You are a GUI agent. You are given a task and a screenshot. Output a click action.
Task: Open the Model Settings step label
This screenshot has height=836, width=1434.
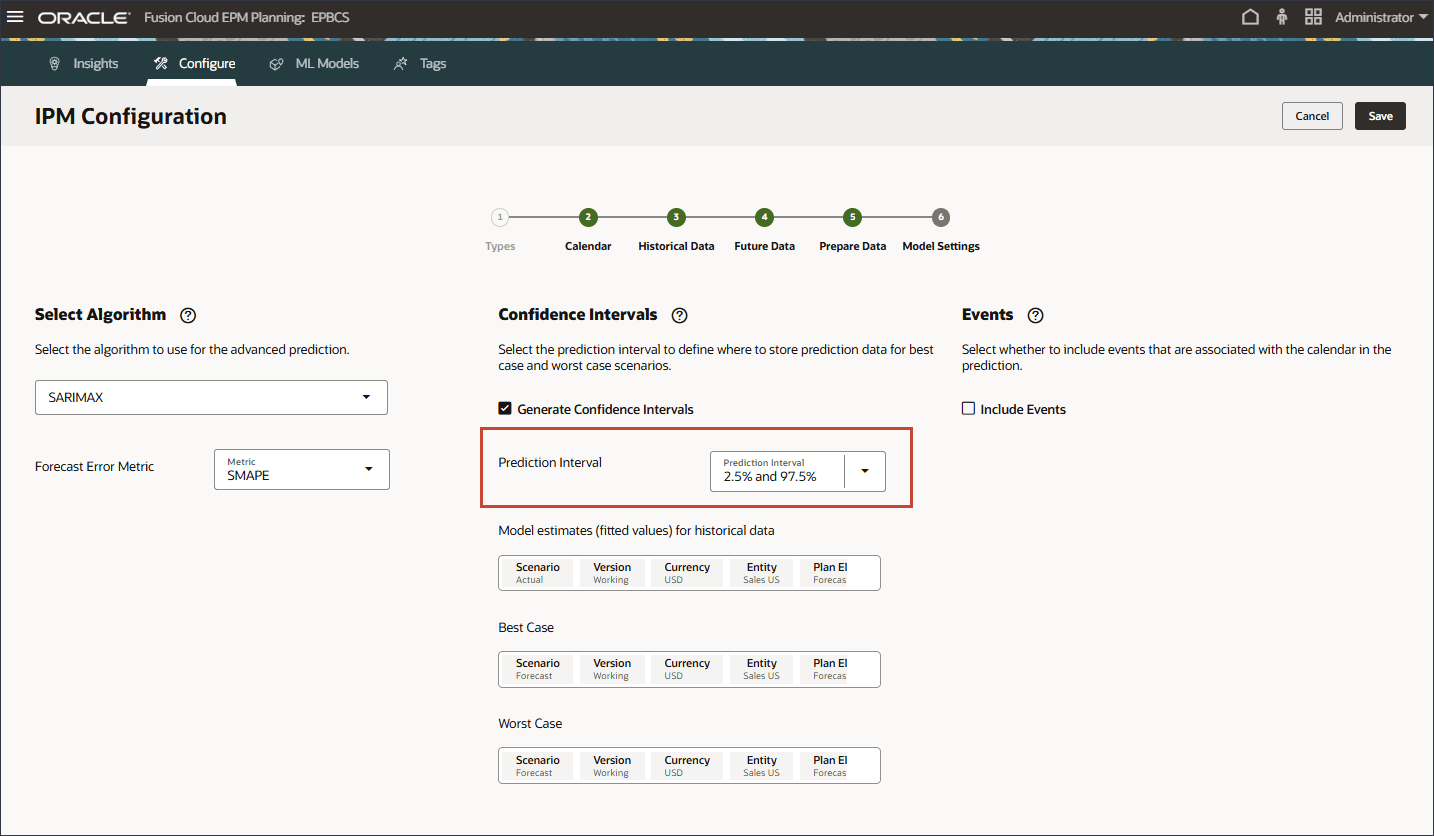pos(941,246)
